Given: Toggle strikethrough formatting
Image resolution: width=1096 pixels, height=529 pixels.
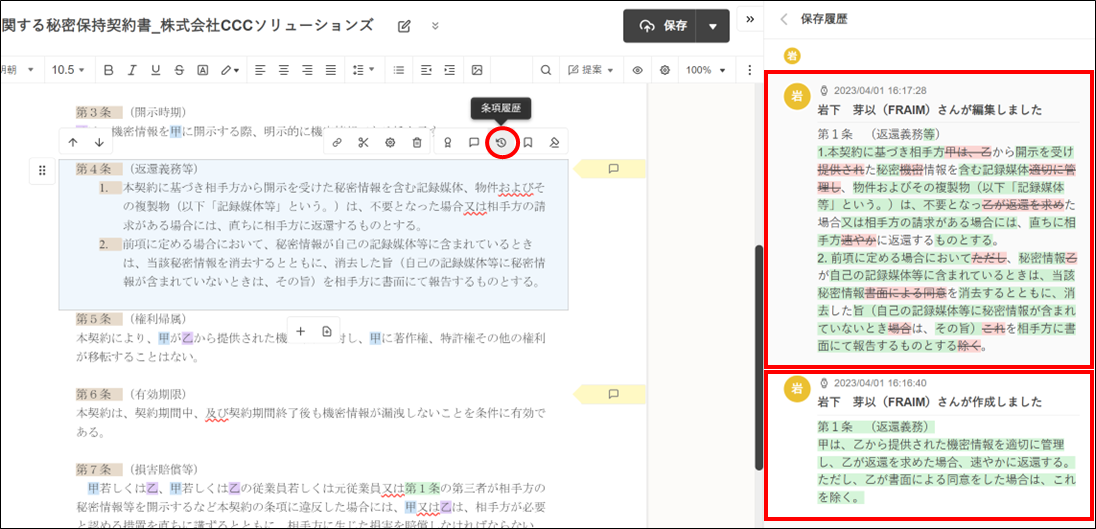Looking at the screenshot, I should (x=179, y=70).
